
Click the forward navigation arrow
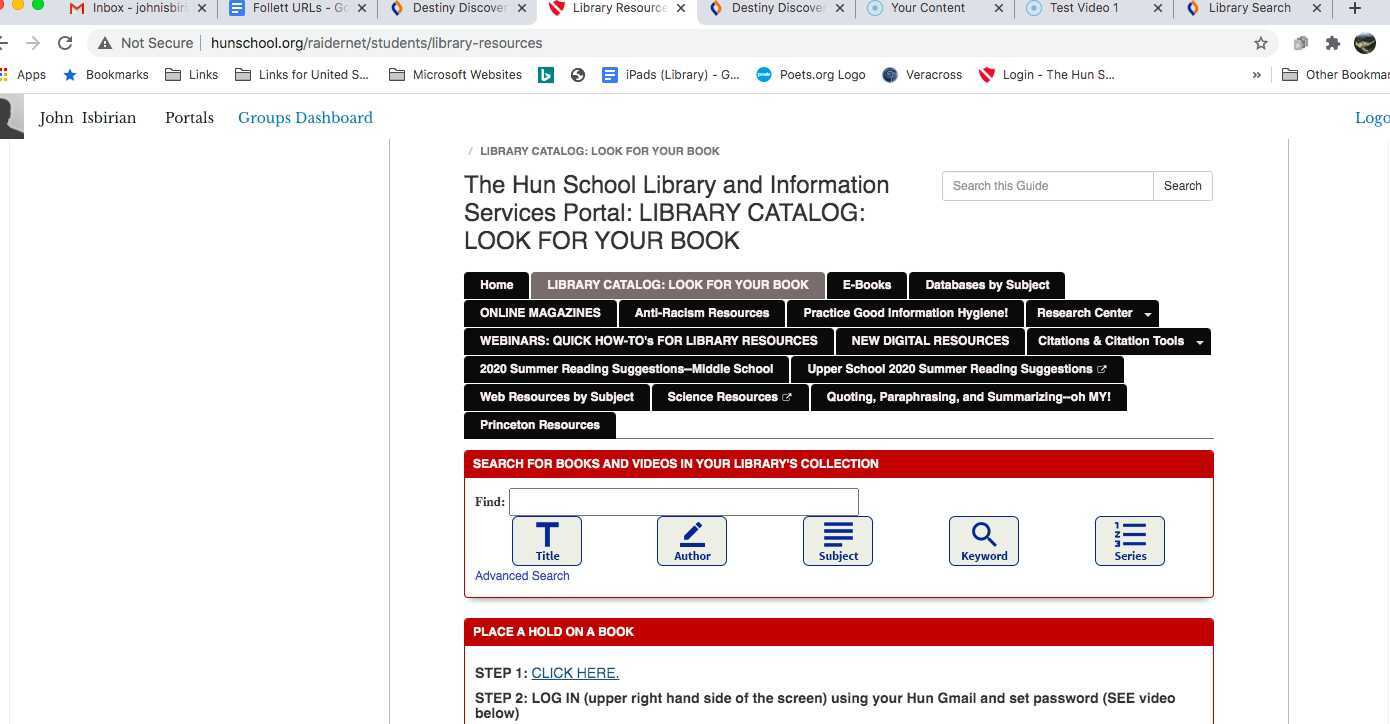[33, 43]
